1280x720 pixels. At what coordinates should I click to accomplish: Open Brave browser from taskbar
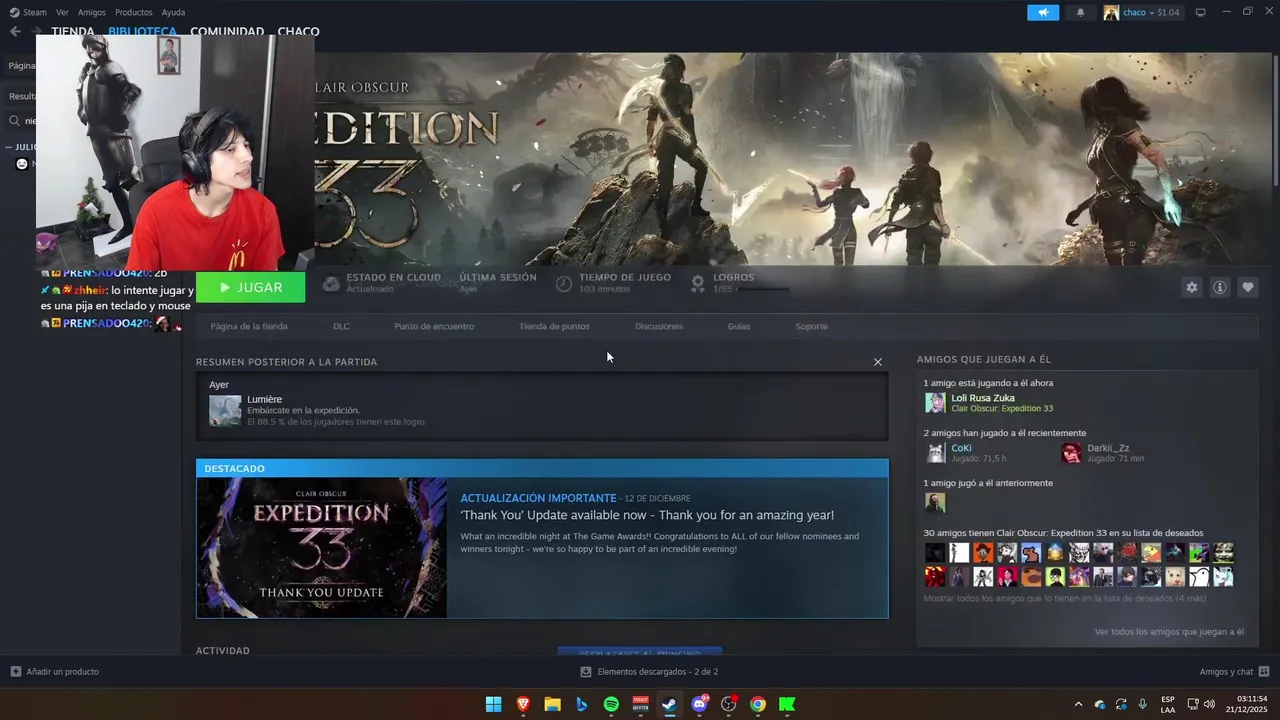[523, 704]
